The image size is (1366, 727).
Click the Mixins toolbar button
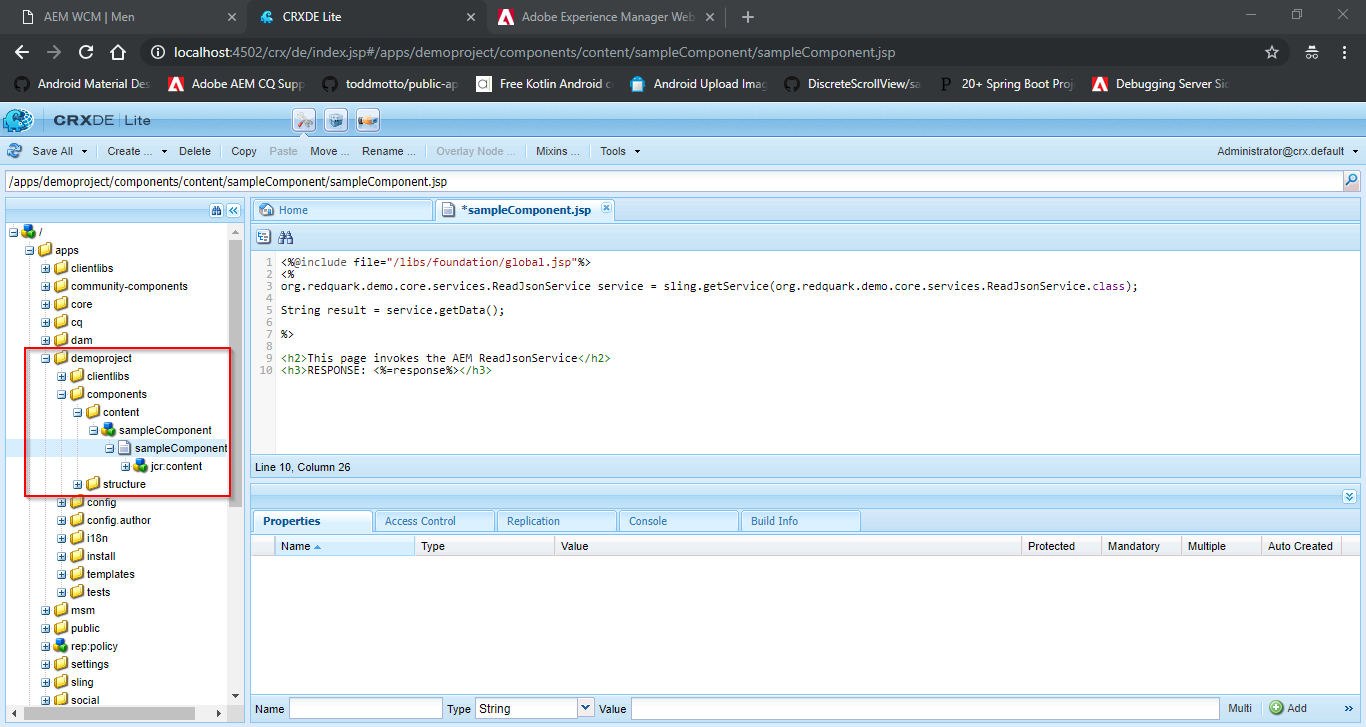pos(558,151)
